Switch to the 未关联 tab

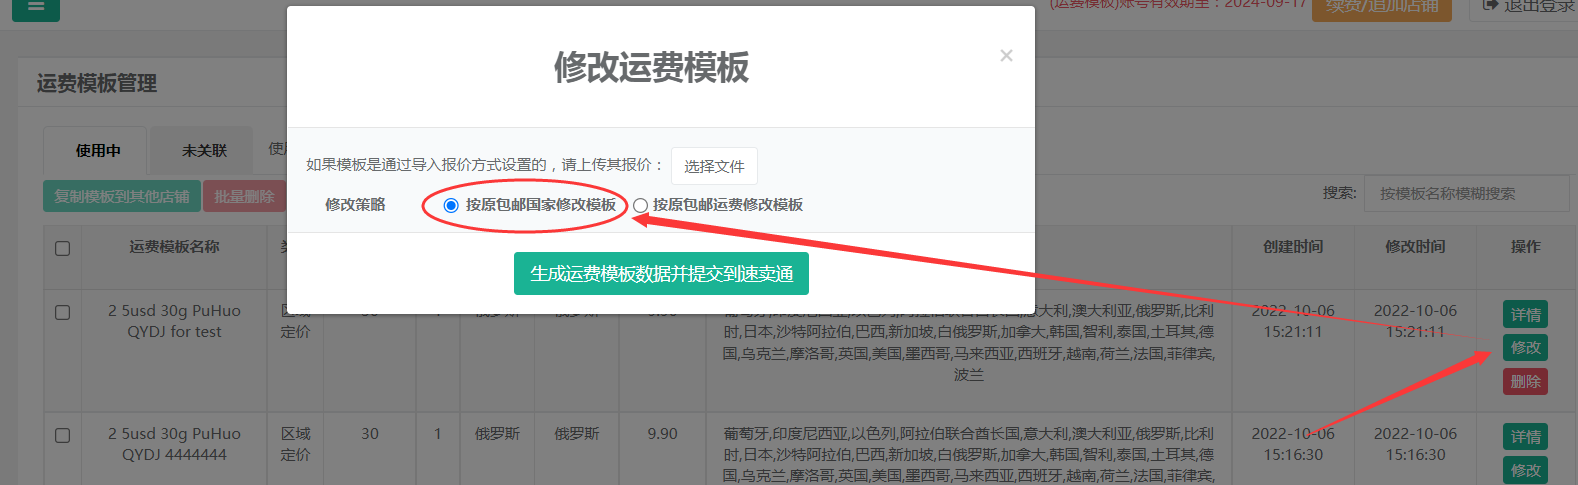[204, 151]
